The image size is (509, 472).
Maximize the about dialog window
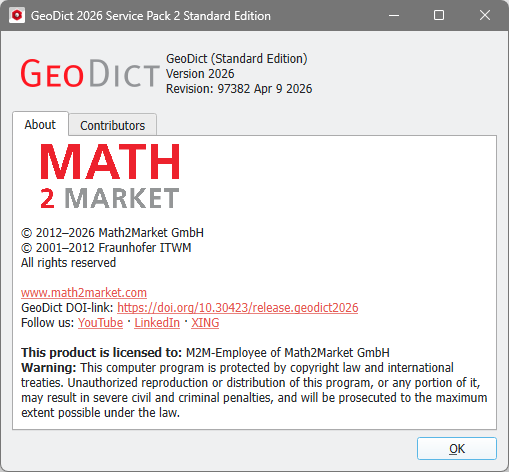point(439,15)
